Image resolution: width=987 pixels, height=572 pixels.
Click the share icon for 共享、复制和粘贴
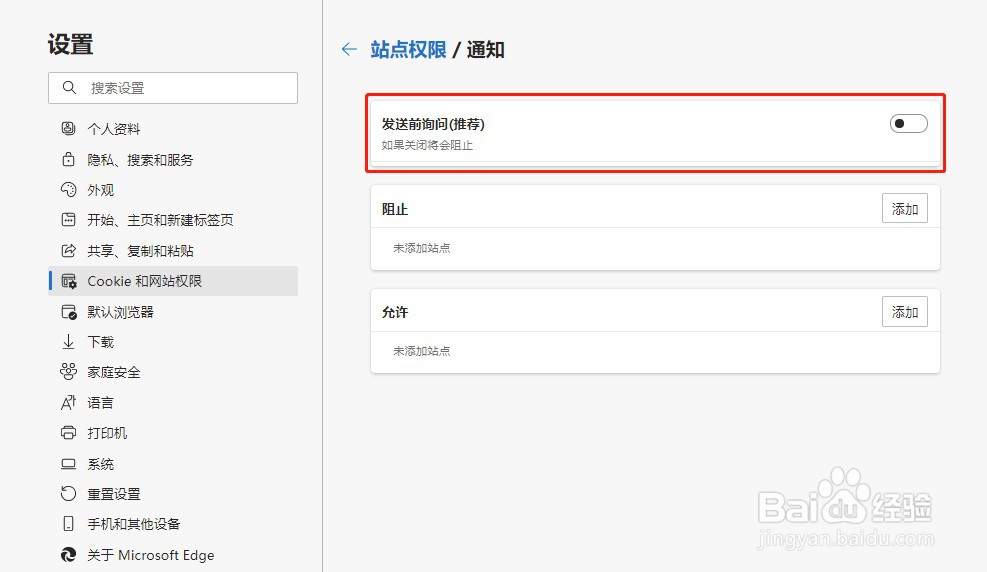(x=68, y=250)
